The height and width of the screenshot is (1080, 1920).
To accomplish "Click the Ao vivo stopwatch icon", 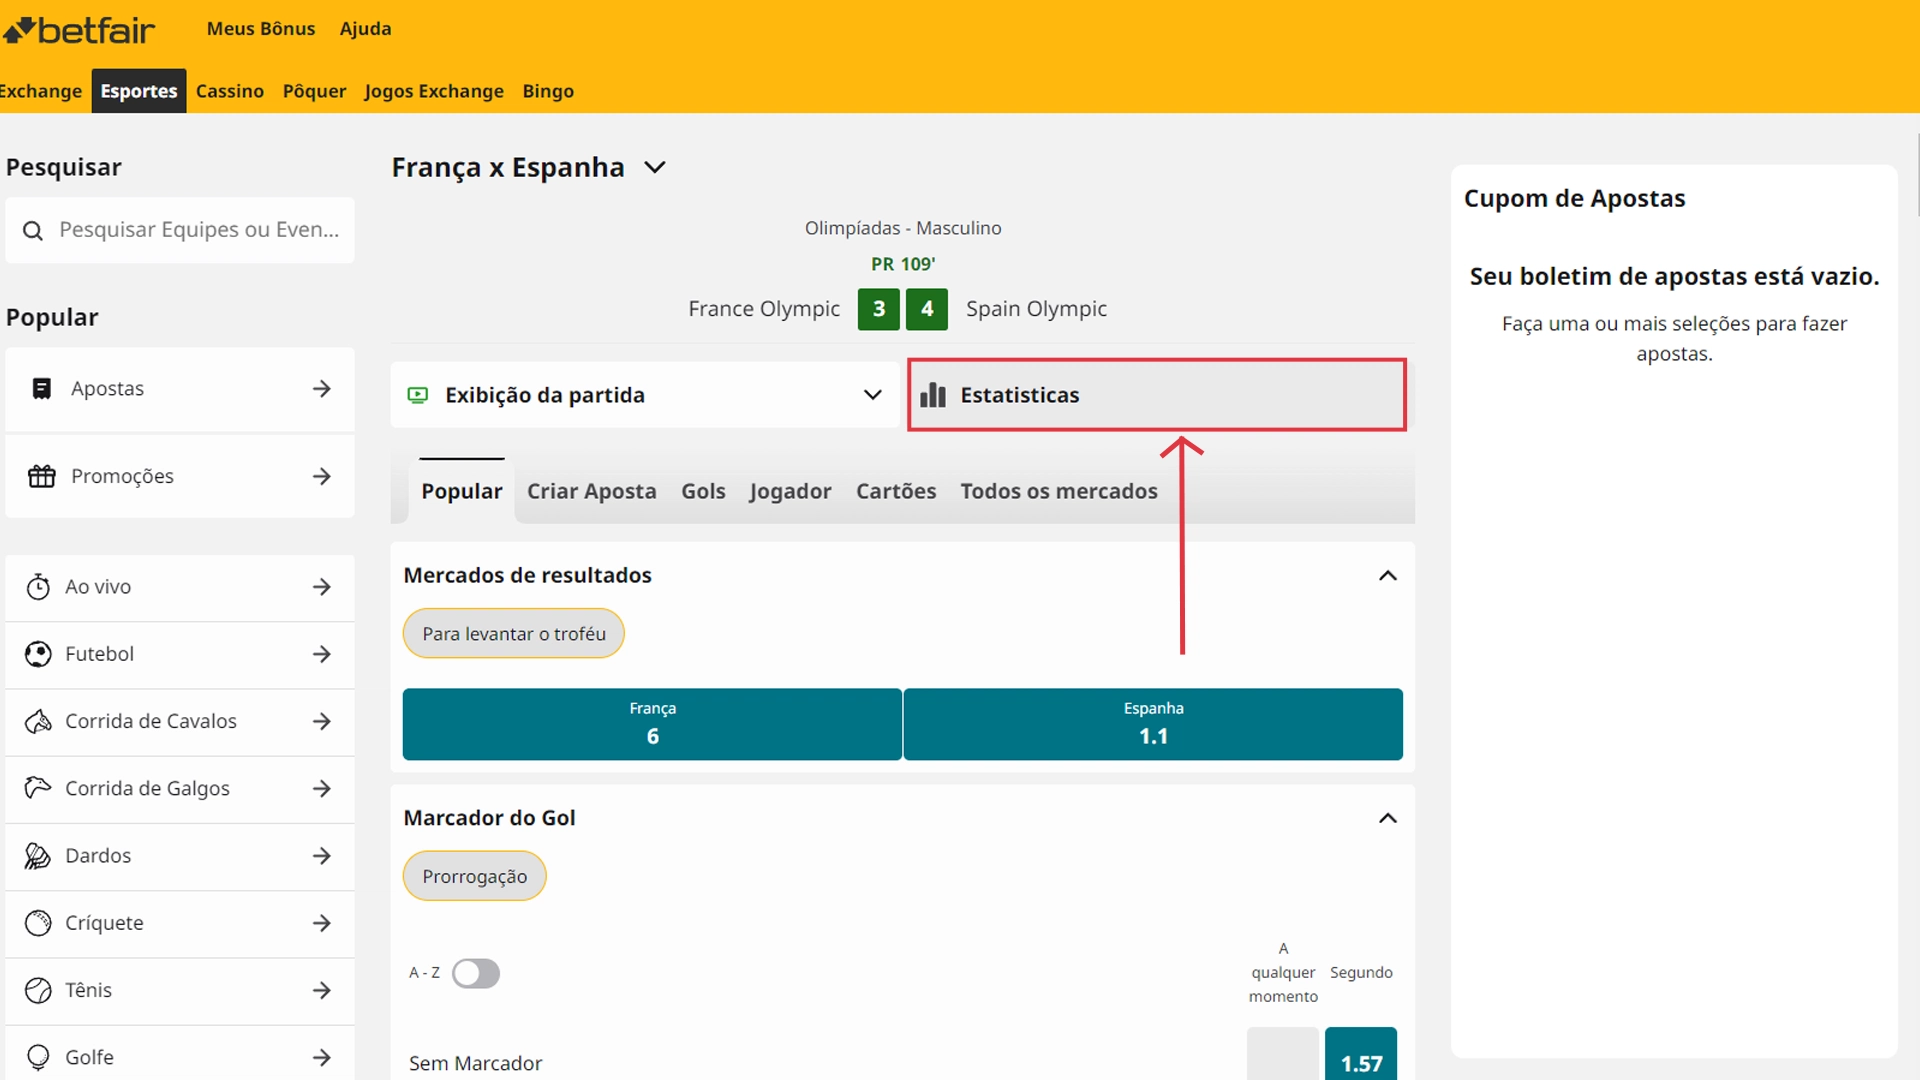I will 38,587.
